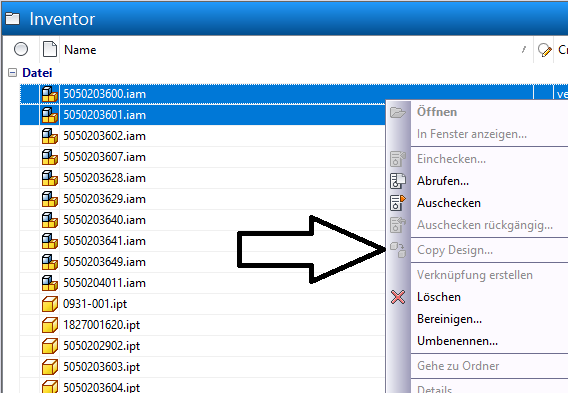Collapse the Datei group

click(x=12, y=73)
